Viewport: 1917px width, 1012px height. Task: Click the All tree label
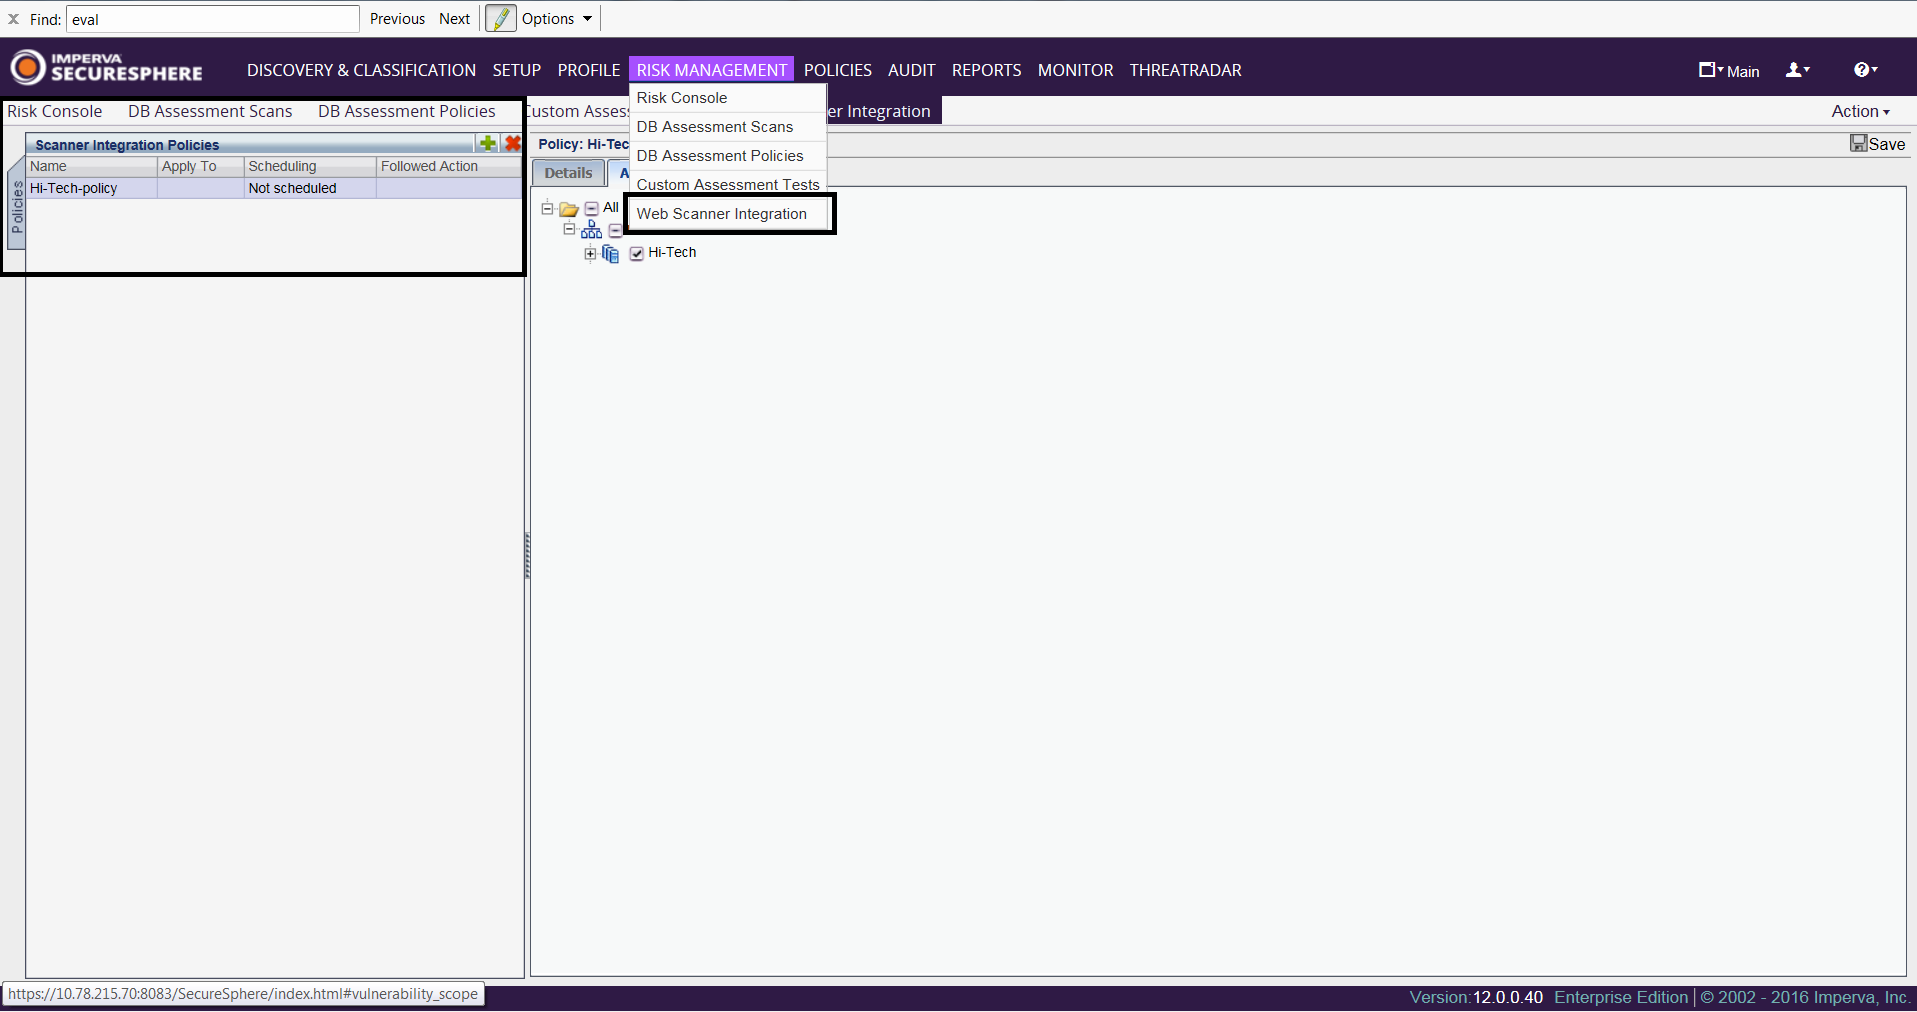click(611, 207)
